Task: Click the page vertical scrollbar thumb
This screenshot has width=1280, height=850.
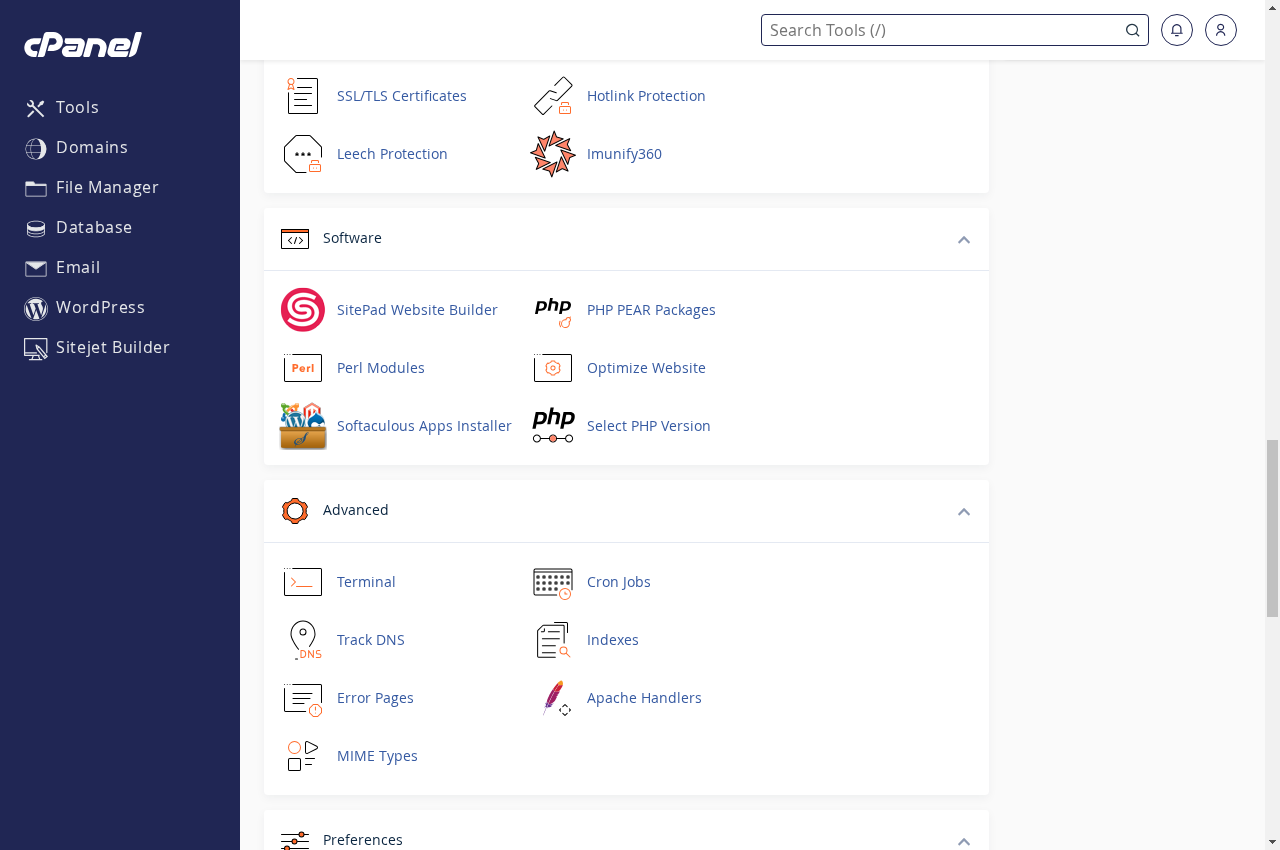Action: pyautogui.click(x=1272, y=528)
